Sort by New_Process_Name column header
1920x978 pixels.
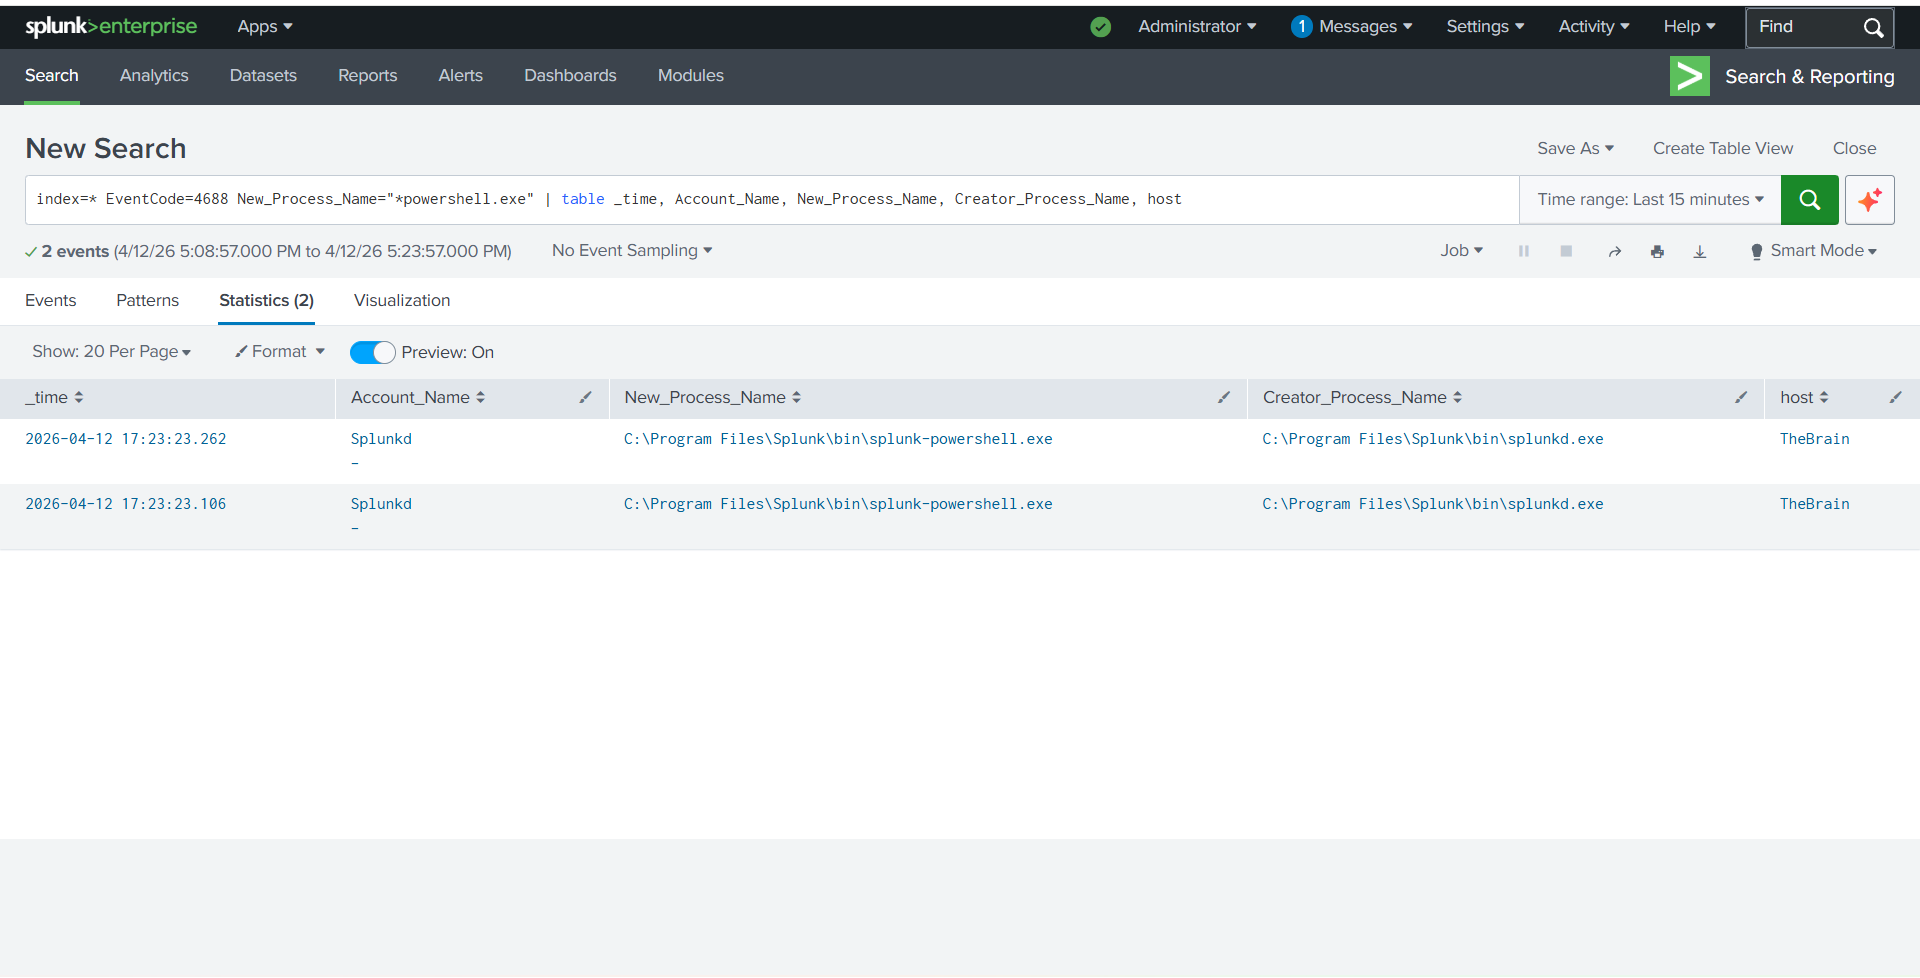712,398
